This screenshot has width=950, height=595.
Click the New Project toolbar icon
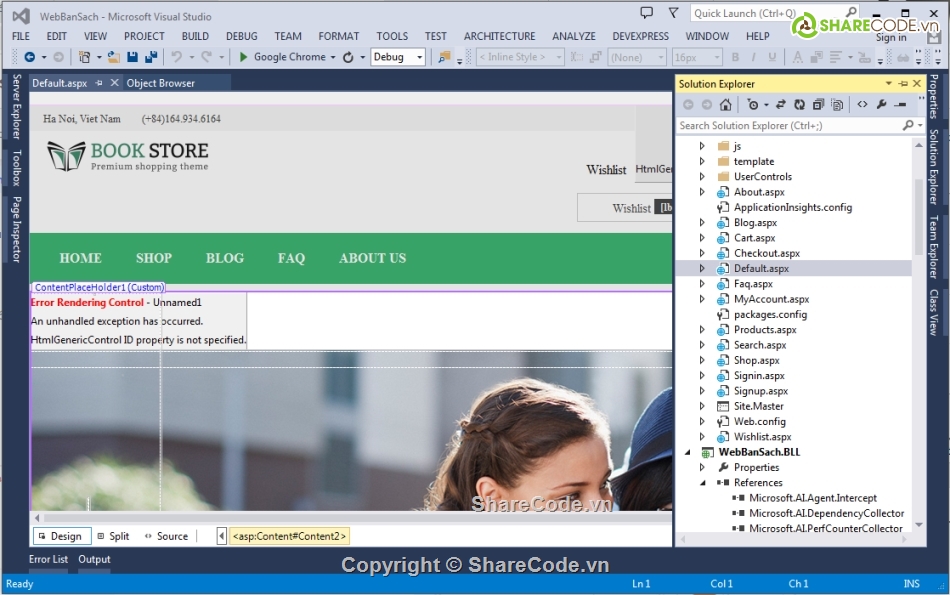click(84, 57)
